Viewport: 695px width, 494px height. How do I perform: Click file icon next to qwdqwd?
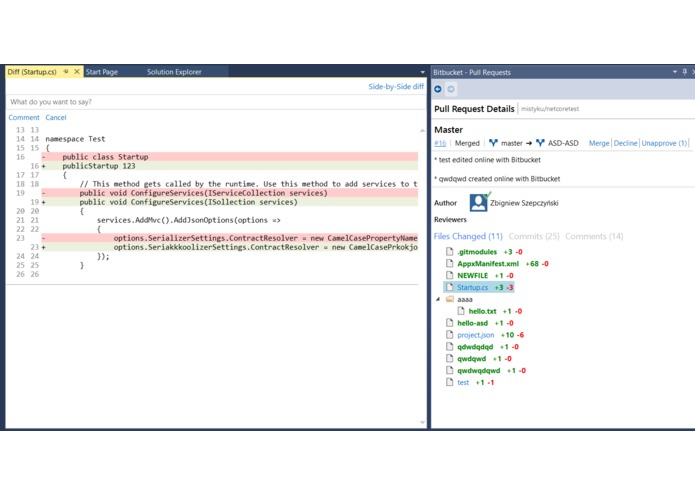click(449, 359)
